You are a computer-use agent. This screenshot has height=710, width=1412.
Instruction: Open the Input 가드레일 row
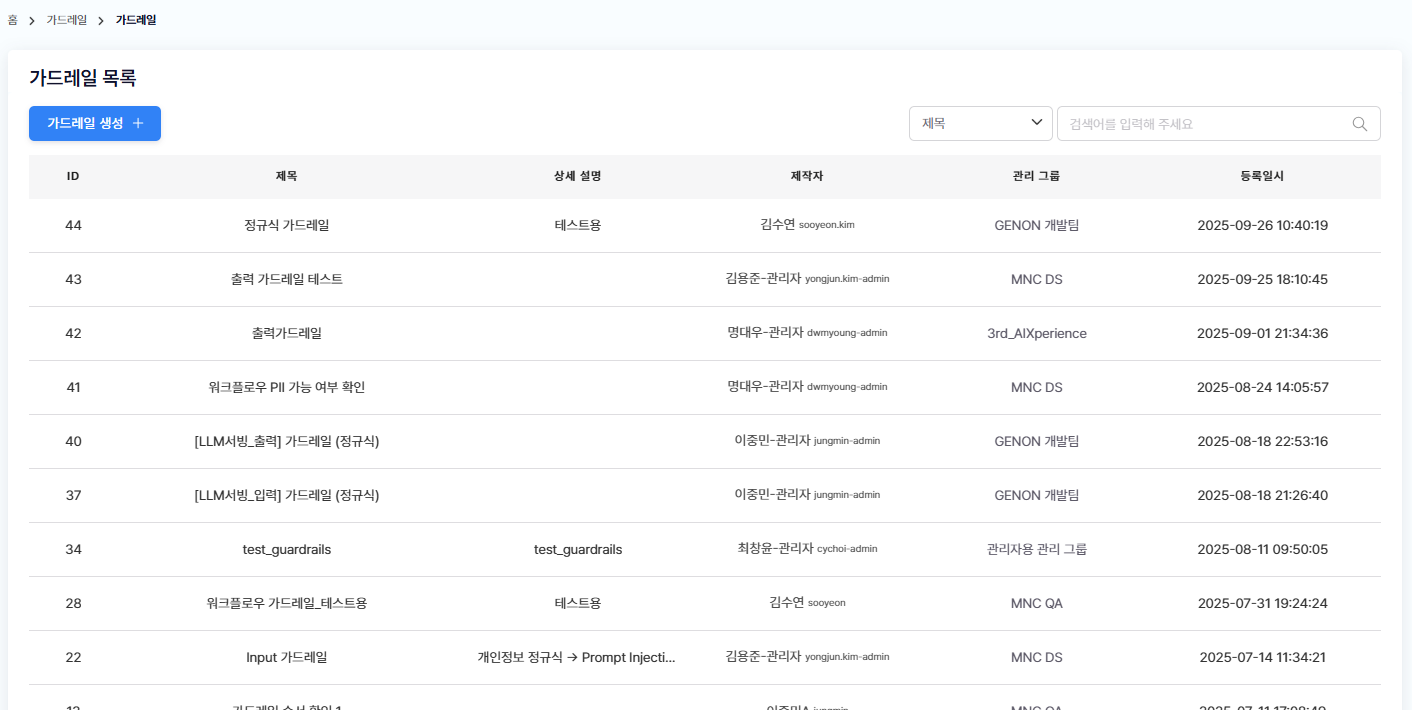tap(286, 657)
